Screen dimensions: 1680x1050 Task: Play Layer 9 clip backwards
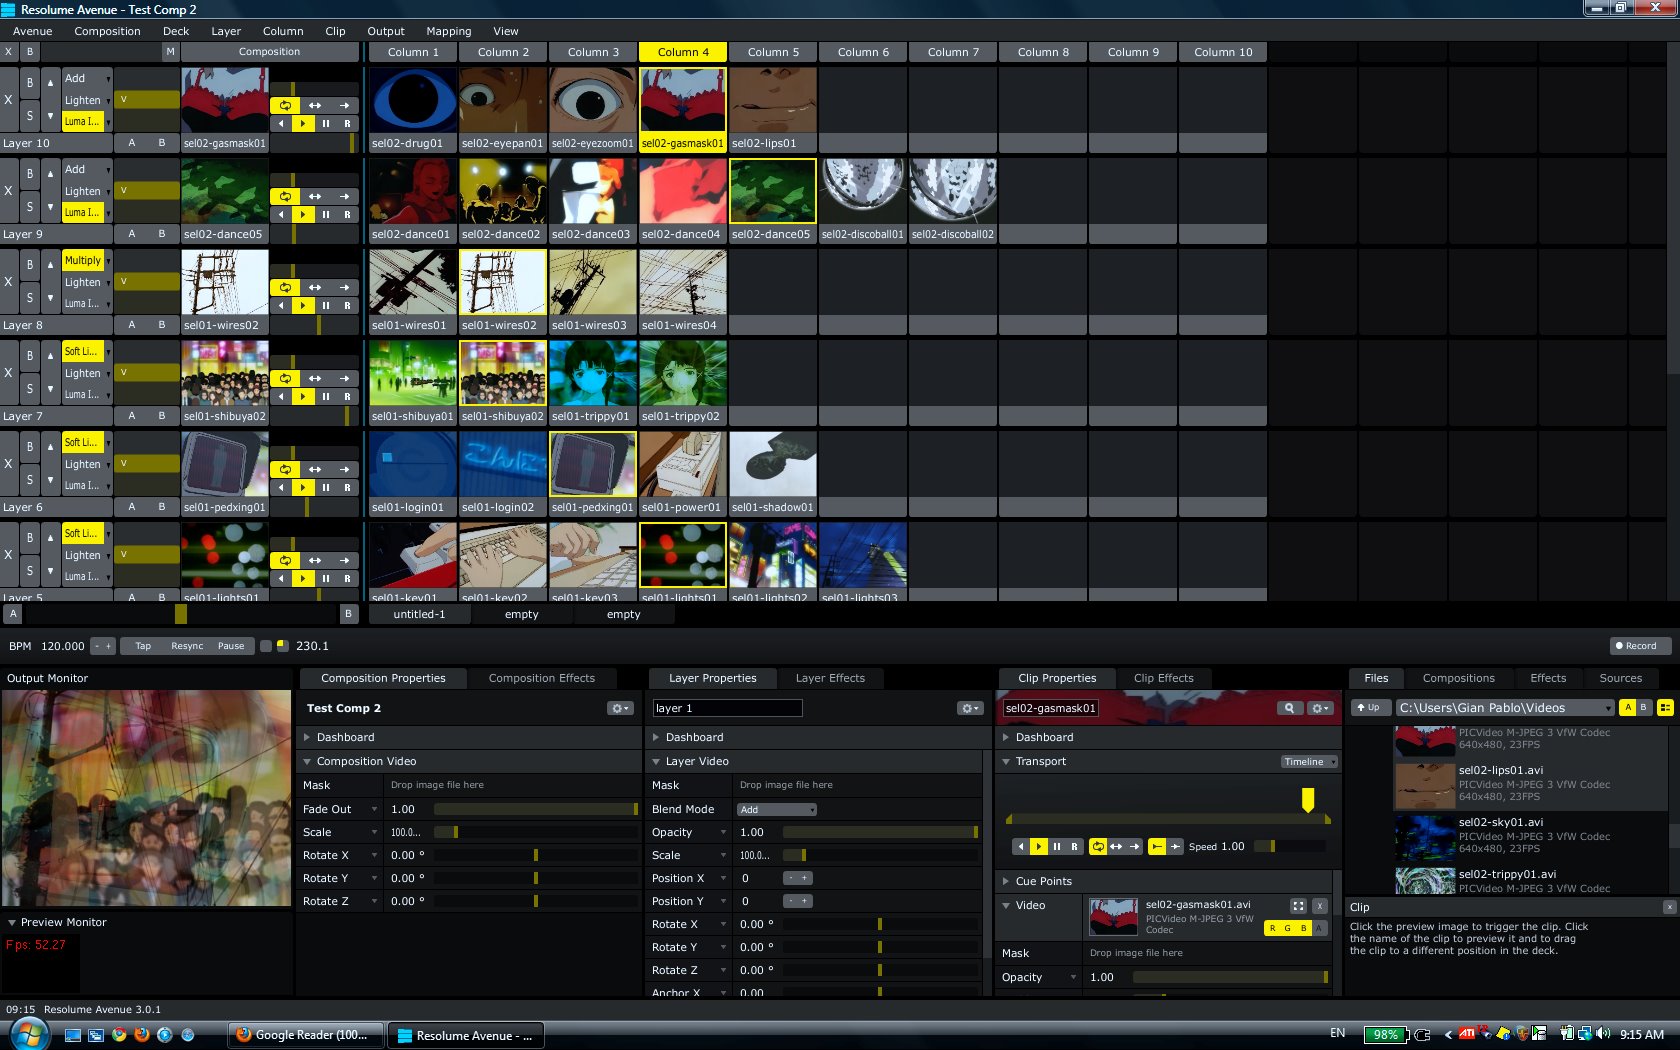point(281,215)
